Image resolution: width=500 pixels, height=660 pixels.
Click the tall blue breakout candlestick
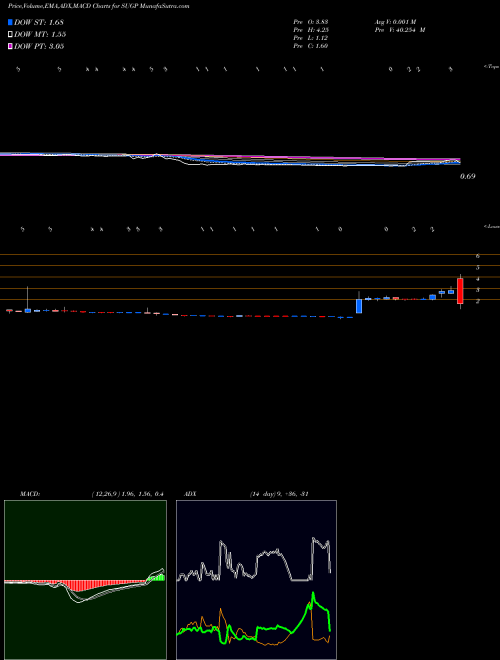point(359,306)
